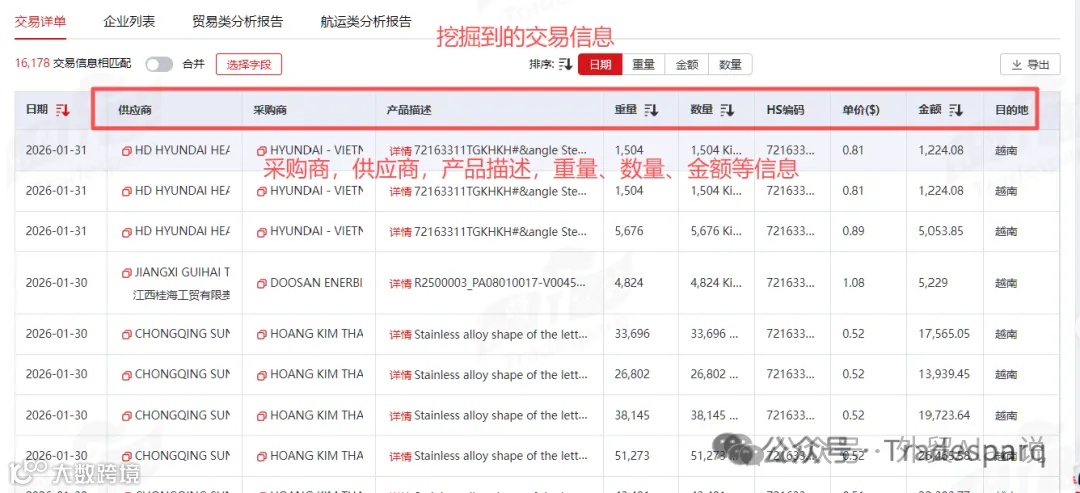Click the 19,723.64 amount cell
Image resolution: width=1080 pixels, height=493 pixels.
tap(944, 415)
